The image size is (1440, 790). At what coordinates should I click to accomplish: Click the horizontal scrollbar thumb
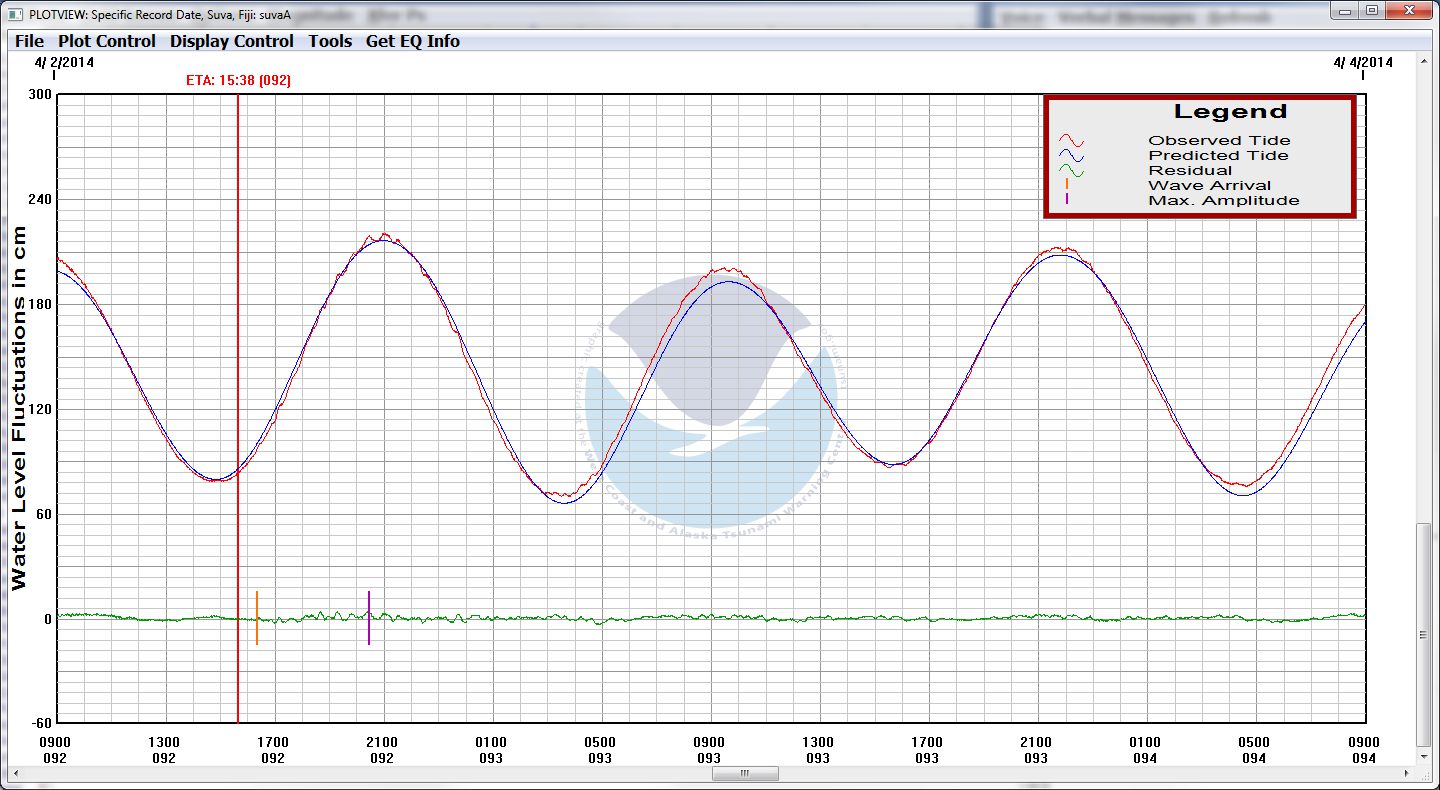745,773
